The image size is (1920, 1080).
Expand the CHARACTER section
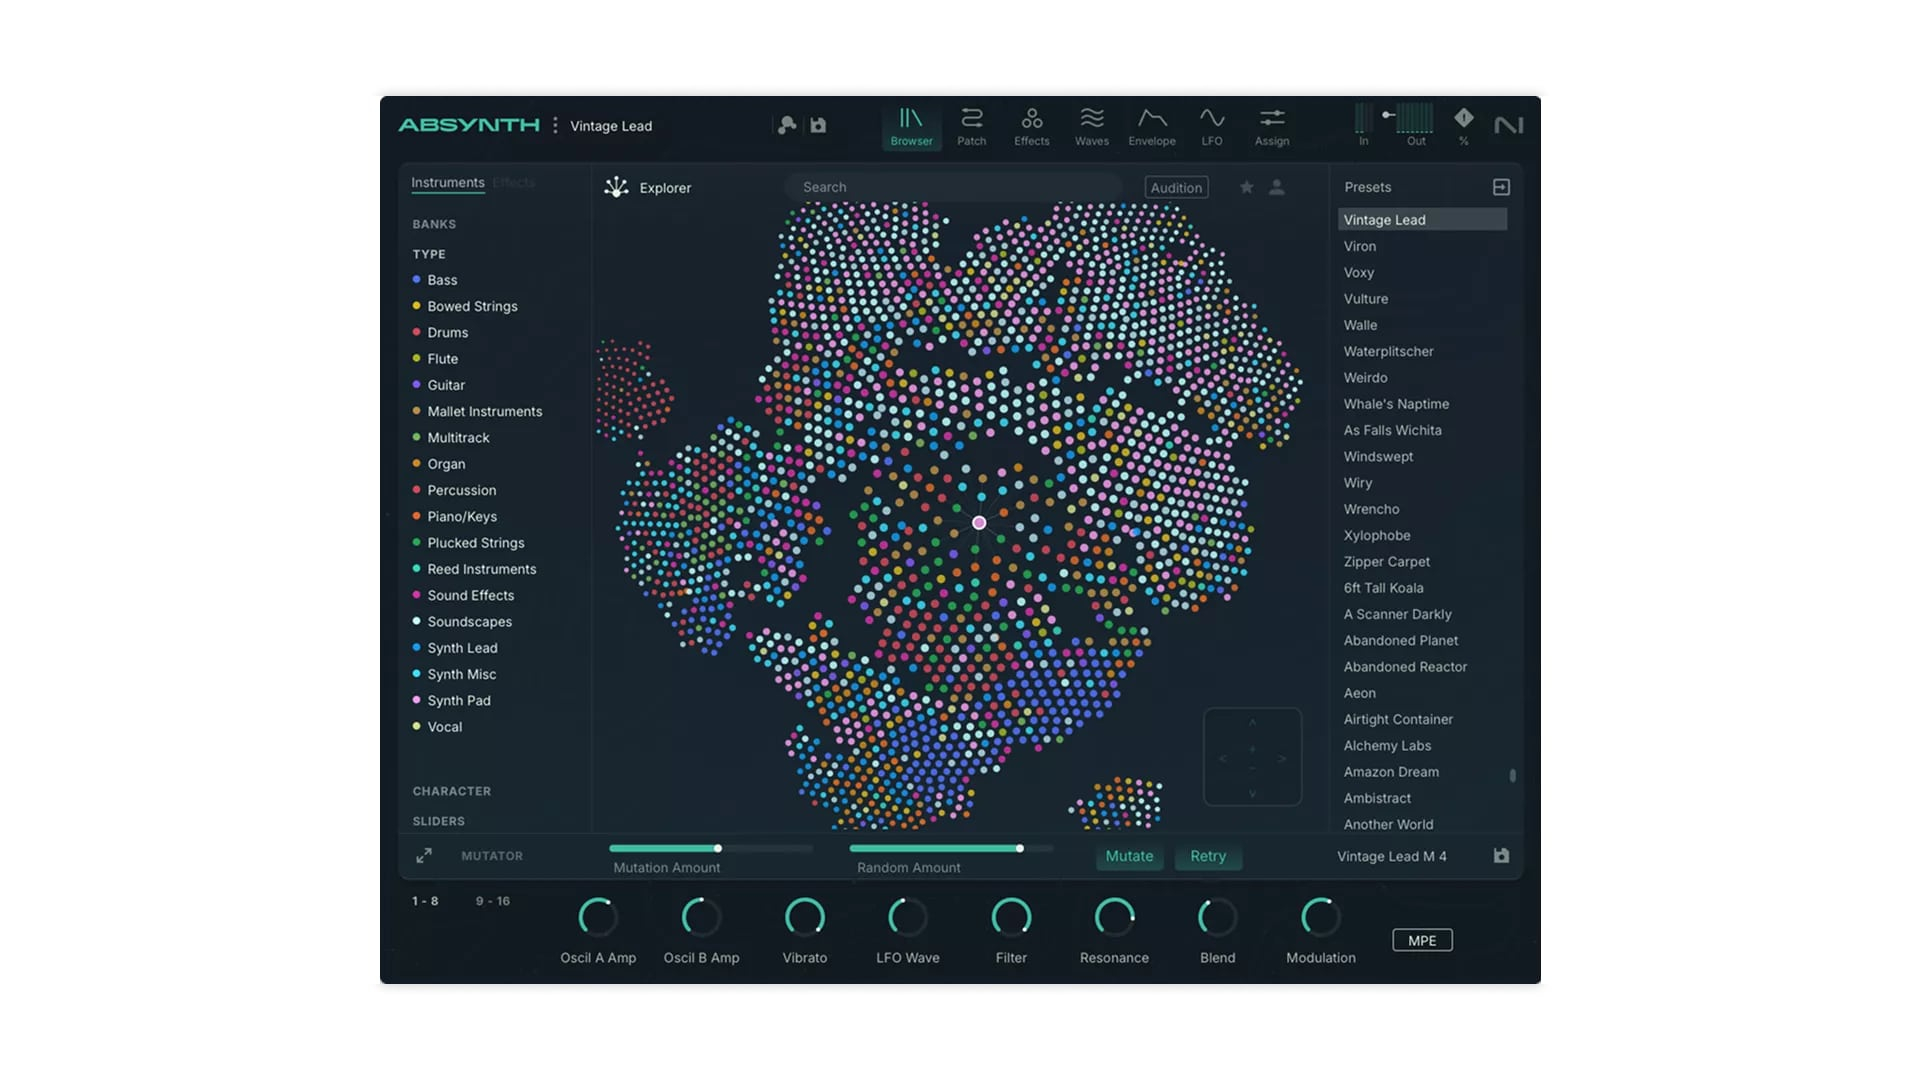[451, 791]
